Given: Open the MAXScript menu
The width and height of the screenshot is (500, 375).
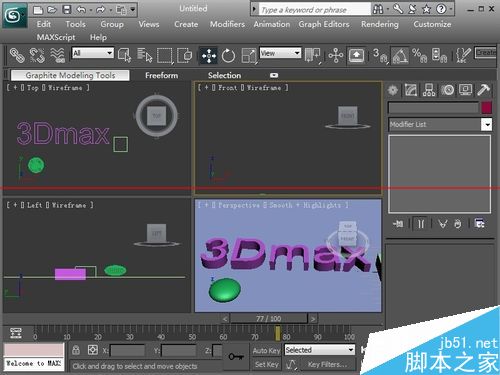Looking at the screenshot, I should click(56, 37).
